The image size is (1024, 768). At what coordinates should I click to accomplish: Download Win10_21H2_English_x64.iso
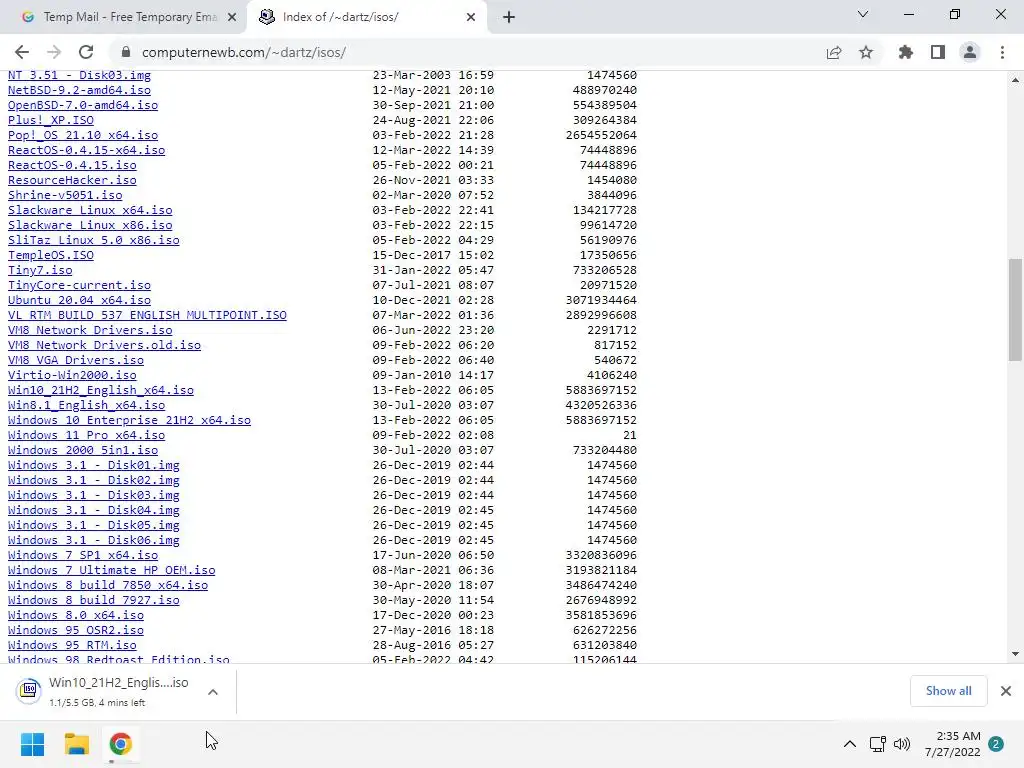[x=101, y=391]
